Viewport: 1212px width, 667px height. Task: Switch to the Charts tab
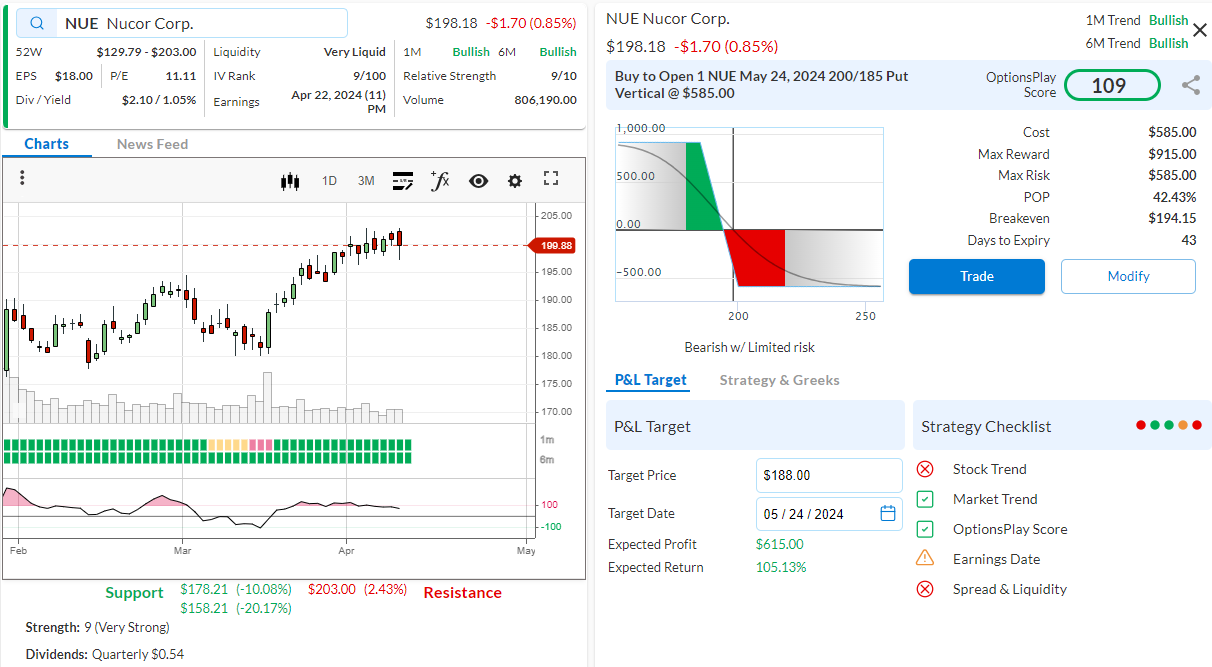[46, 144]
